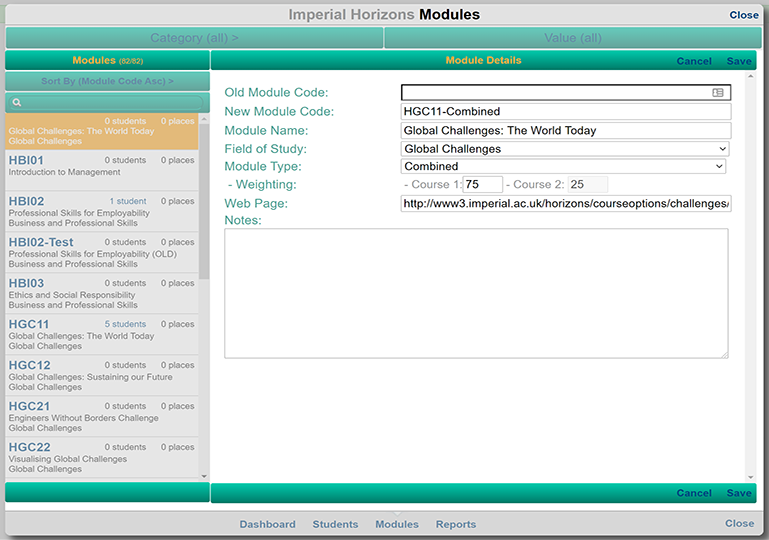
Task: Open the Sort By (Module Code Asc) menu
Action: pos(106,81)
